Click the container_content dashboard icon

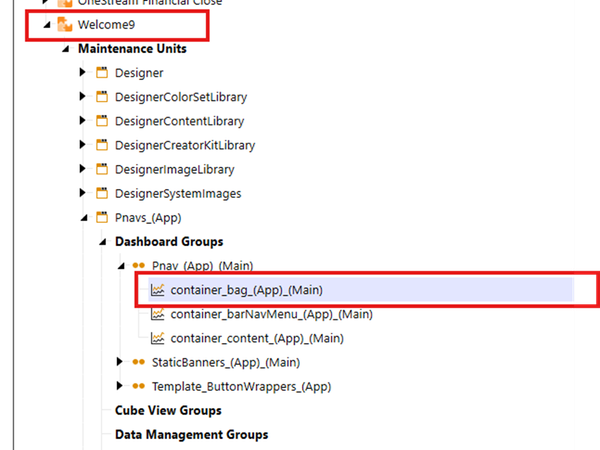coord(157,338)
